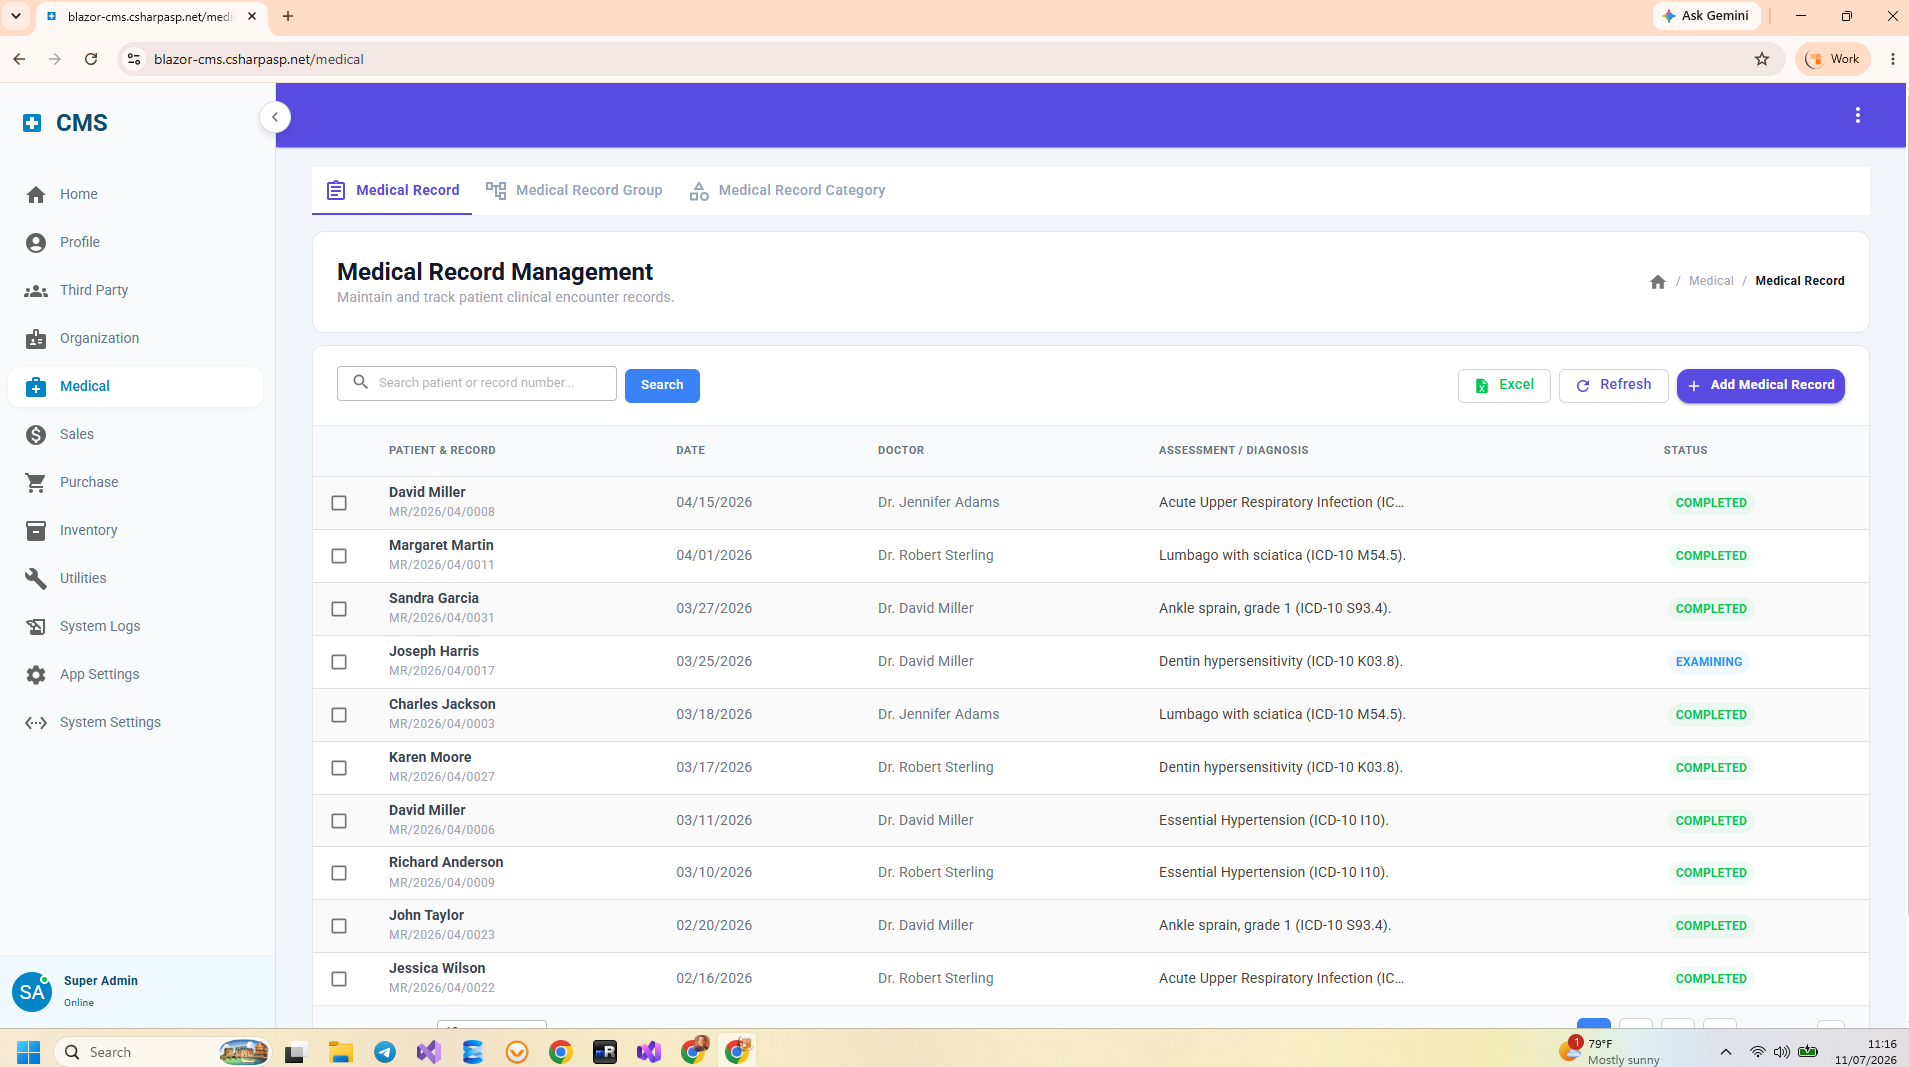
Task: Open Telegram from the taskbar
Action: [x=385, y=1052]
